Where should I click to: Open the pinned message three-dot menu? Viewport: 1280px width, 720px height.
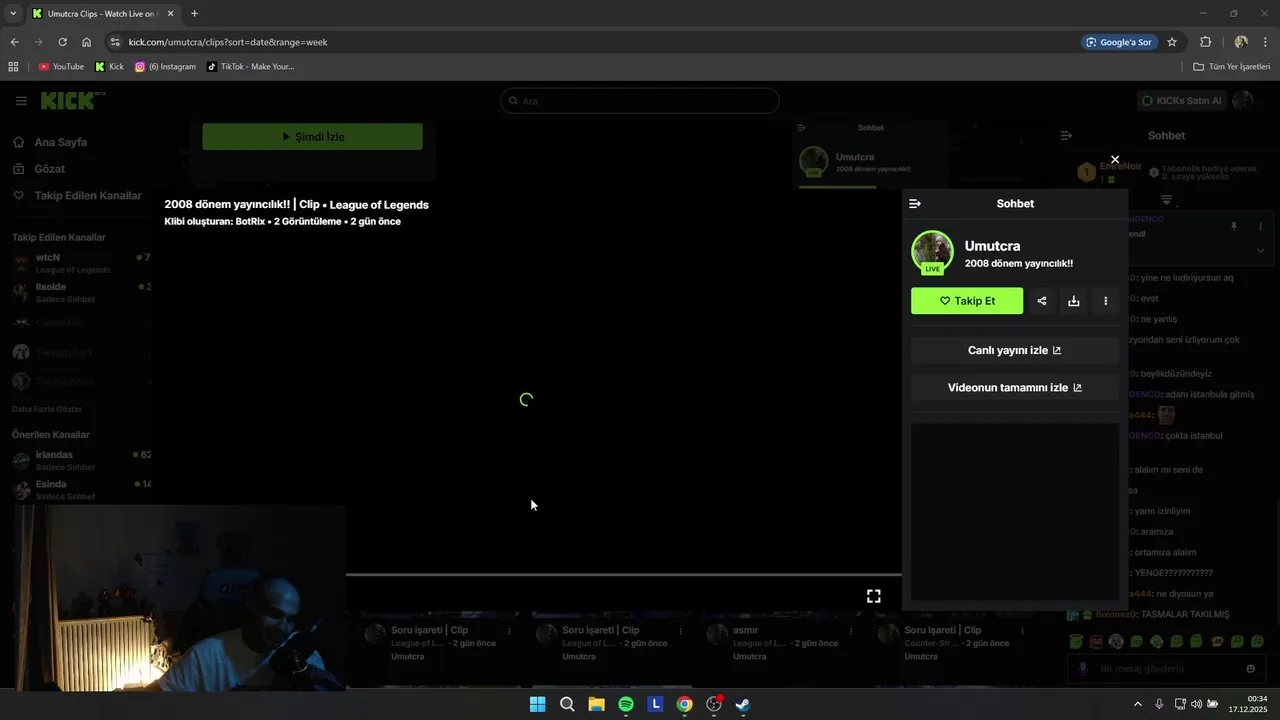[1260, 227]
